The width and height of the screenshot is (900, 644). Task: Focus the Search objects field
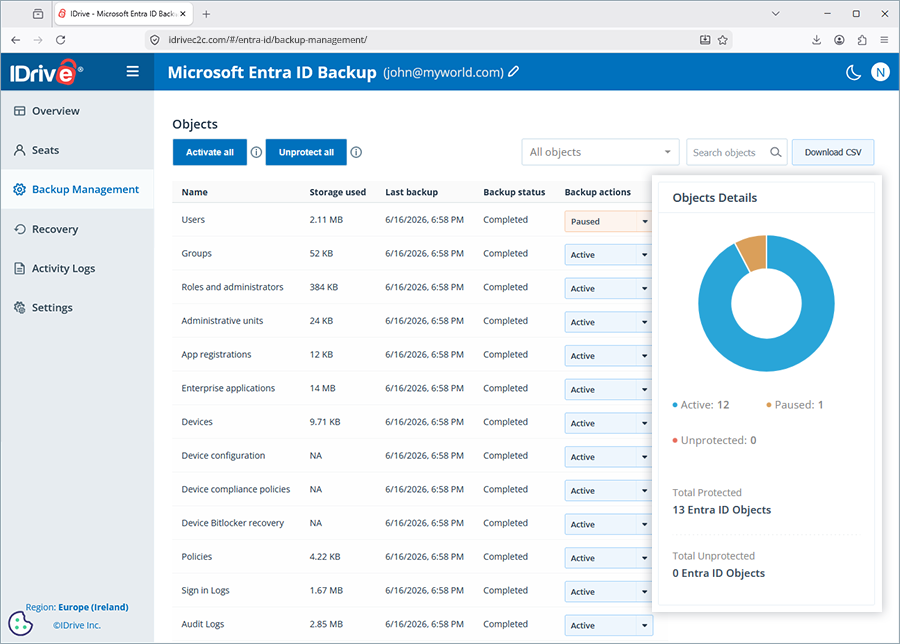point(729,152)
